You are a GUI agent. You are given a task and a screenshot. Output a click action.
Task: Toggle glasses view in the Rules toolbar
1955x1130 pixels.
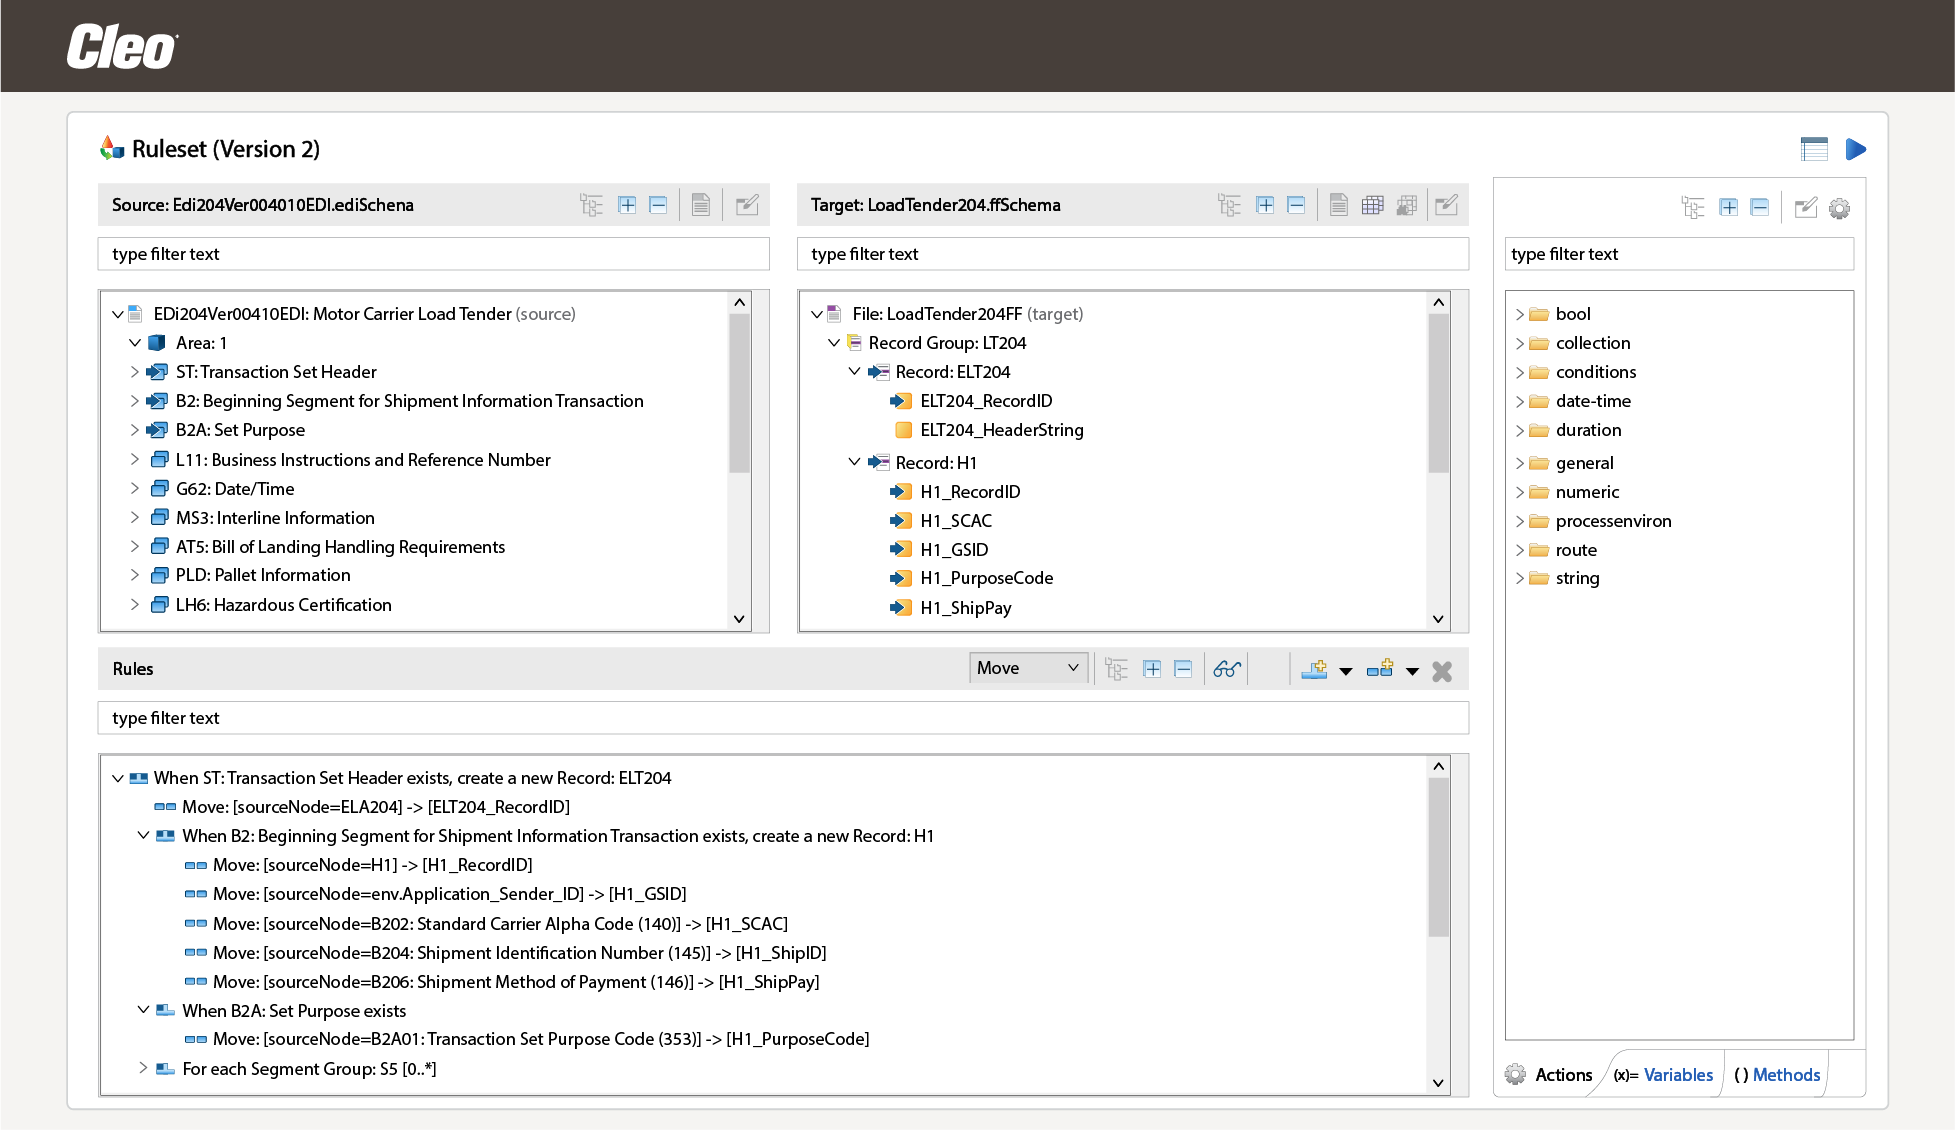(x=1227, y=669)
